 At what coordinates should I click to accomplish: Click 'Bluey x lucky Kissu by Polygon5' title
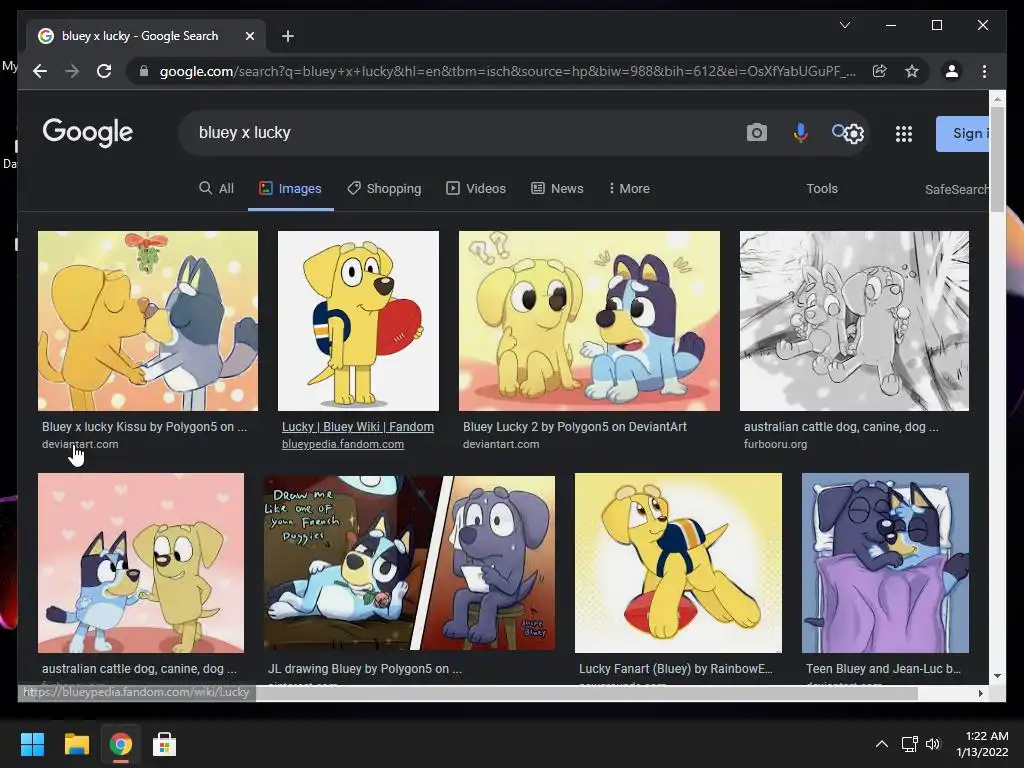(x=144, y=426)
